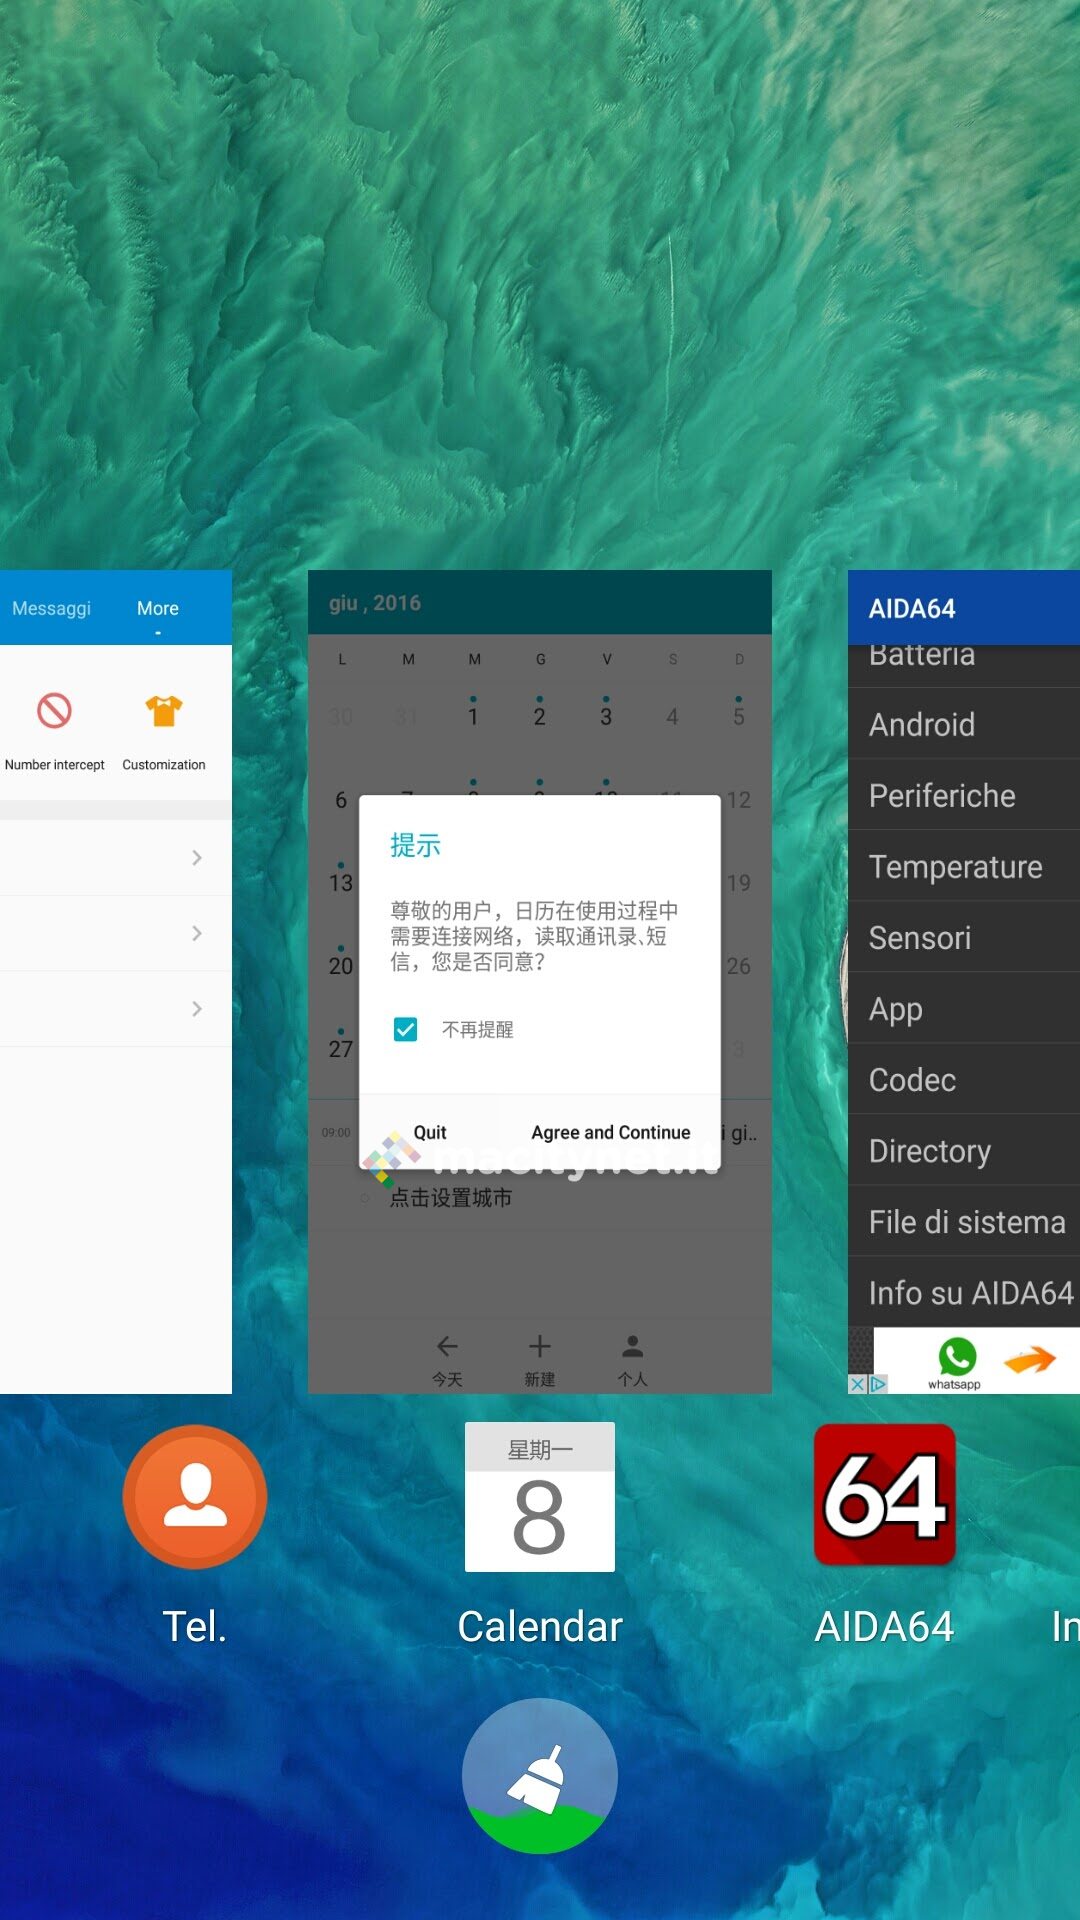Viewport: 1080px width, 1920px height.
Task: Tap Quit in the dialog
Action: (x=430, y=1132)
